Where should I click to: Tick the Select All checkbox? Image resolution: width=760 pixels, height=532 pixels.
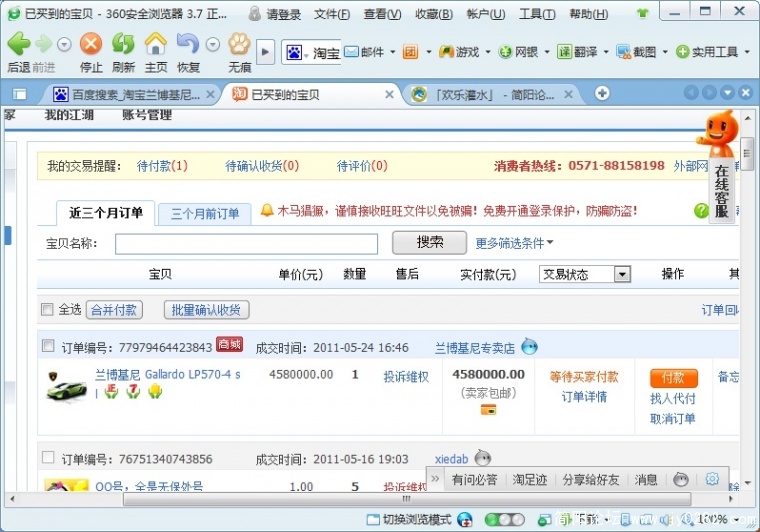tap(47, 309)
